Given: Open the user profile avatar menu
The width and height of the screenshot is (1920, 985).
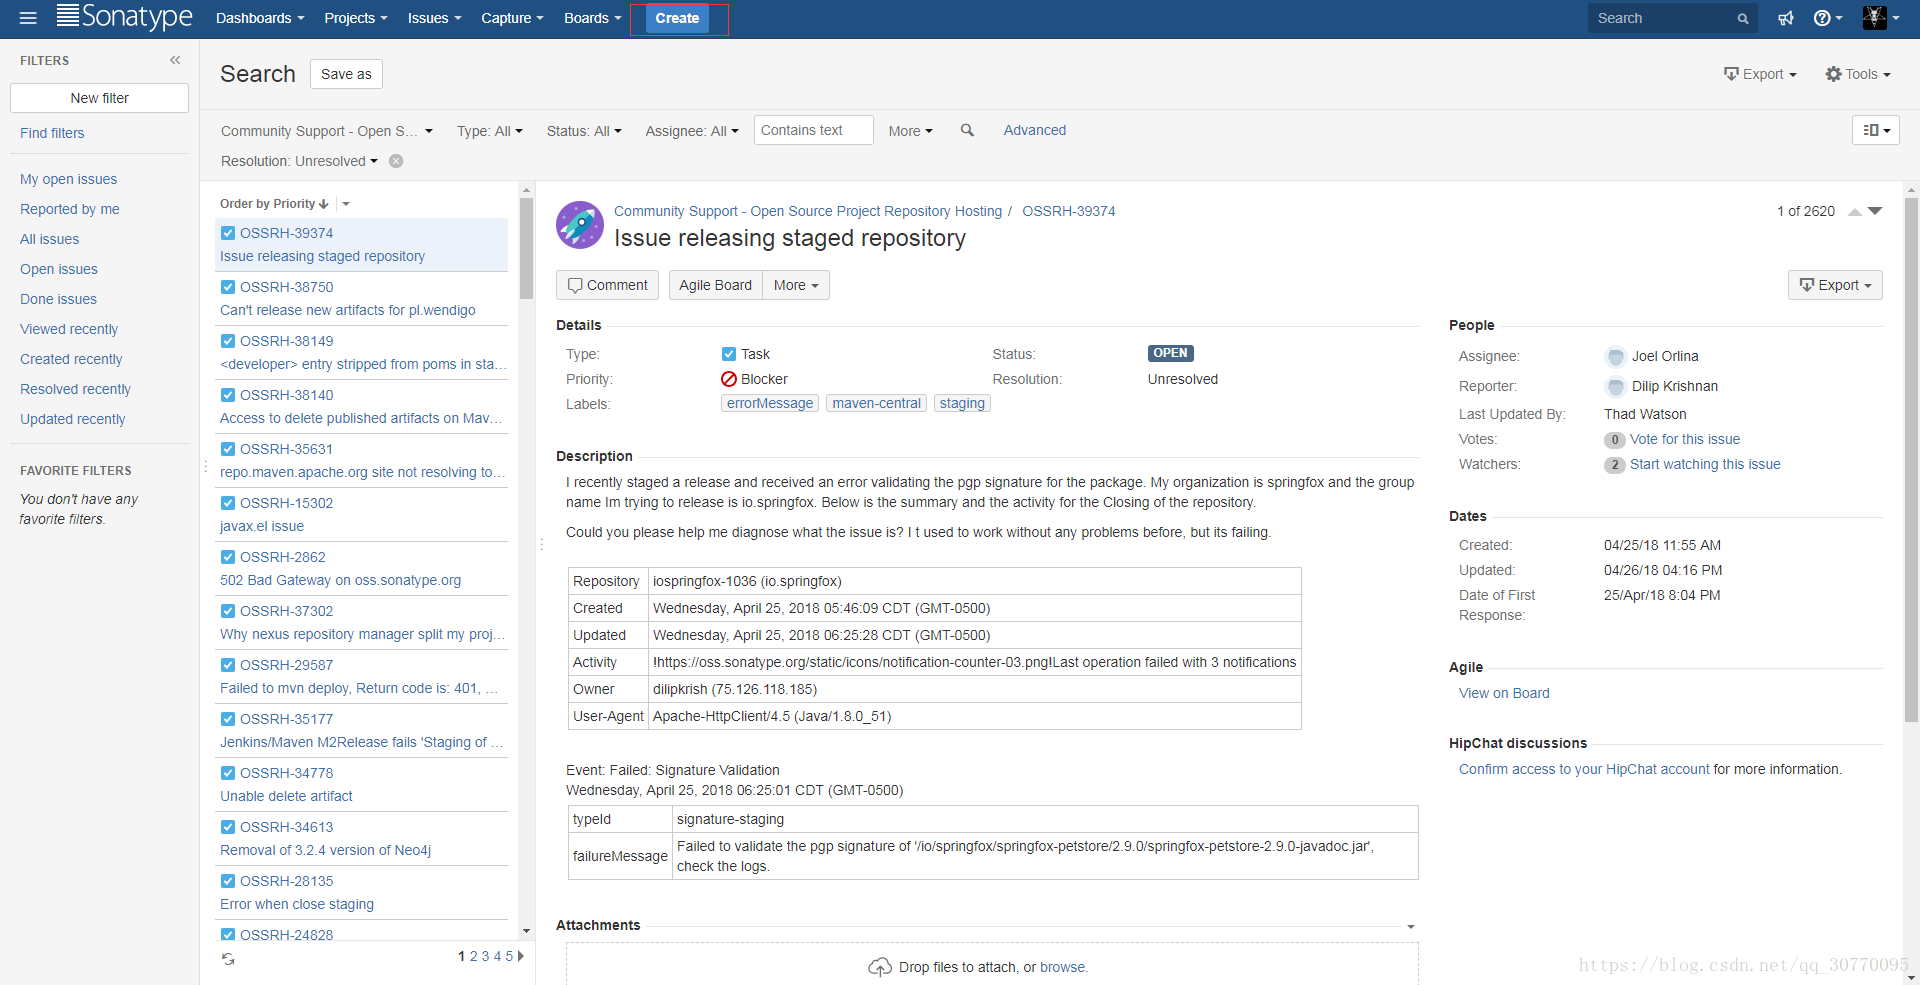Looking at the screenshot, I should pos(1881,18).
